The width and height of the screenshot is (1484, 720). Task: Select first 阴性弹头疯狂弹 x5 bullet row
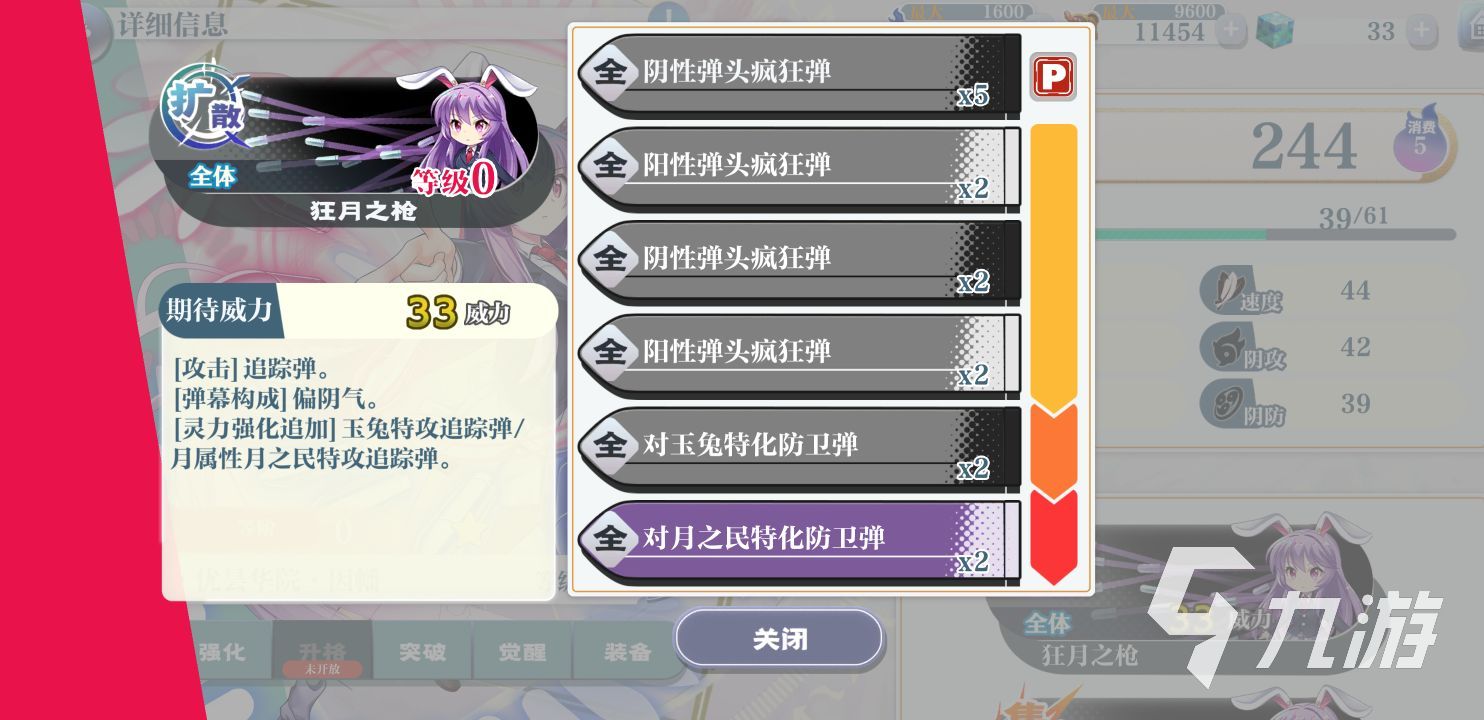tap(800, 74)
